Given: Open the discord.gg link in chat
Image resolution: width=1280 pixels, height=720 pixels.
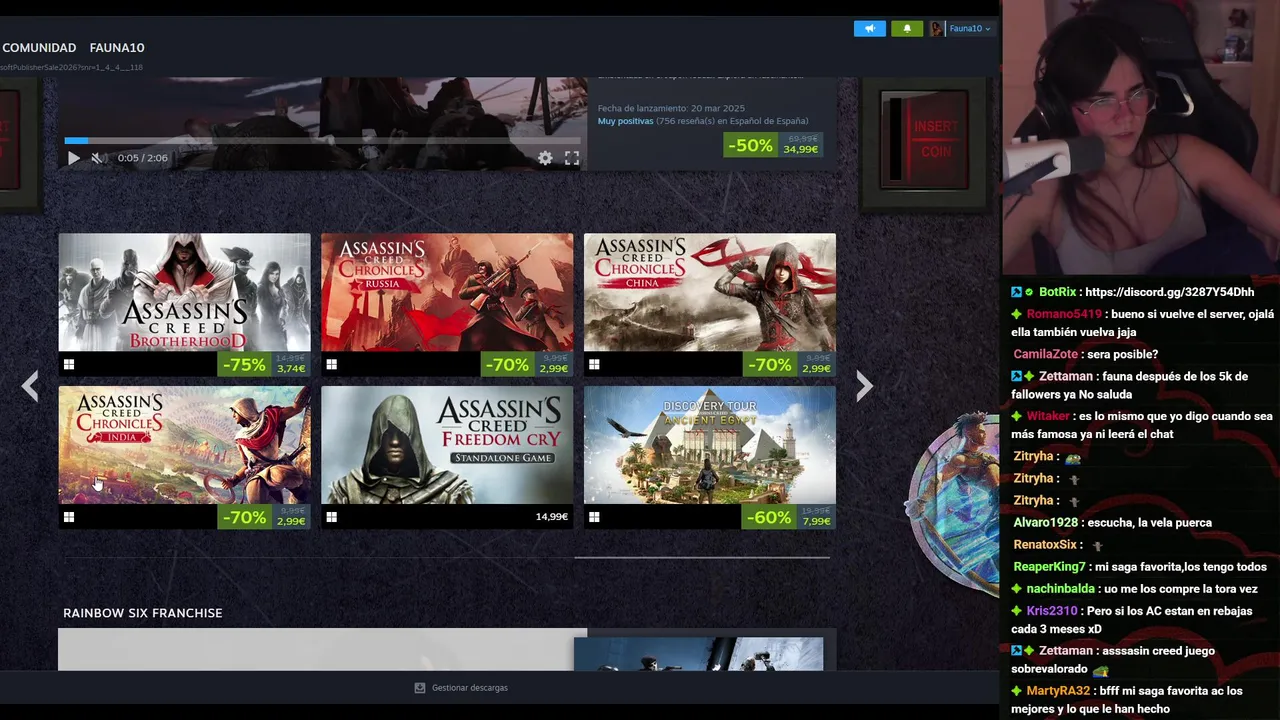Looking at the screenshot, I should coord(1169,292).
